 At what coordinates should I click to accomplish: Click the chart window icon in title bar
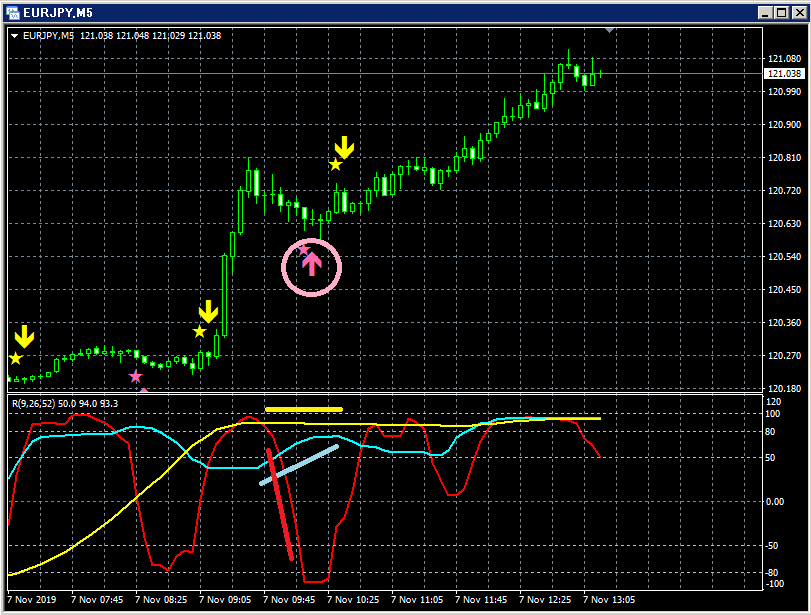(x=13, y=12)
